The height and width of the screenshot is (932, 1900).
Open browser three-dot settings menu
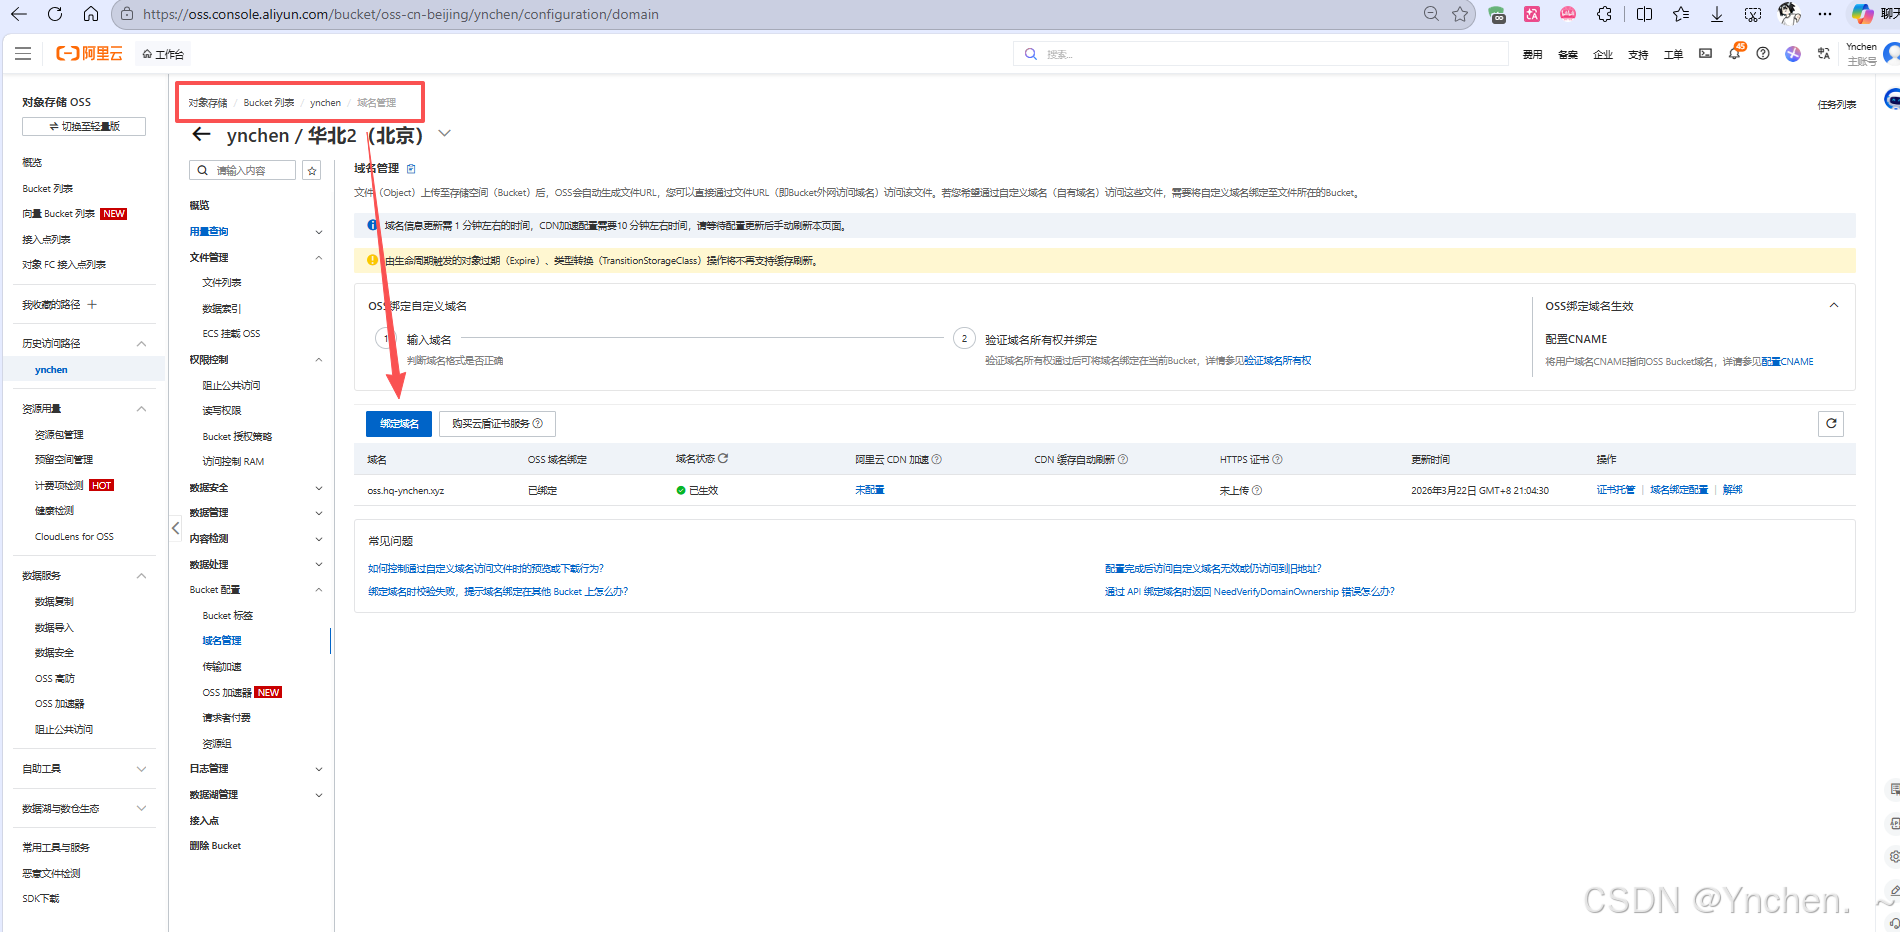click(x=1825, y=14)
